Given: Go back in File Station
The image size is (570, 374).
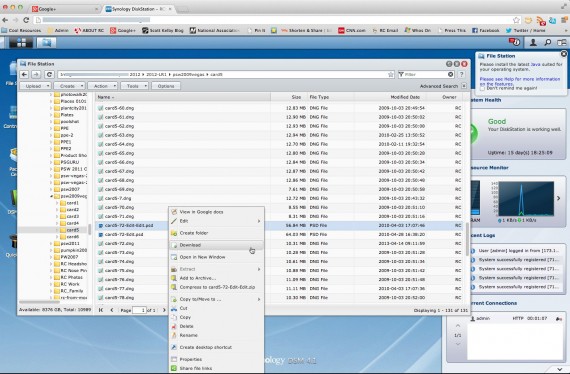Looking at the screenshot, I should 24,75.
